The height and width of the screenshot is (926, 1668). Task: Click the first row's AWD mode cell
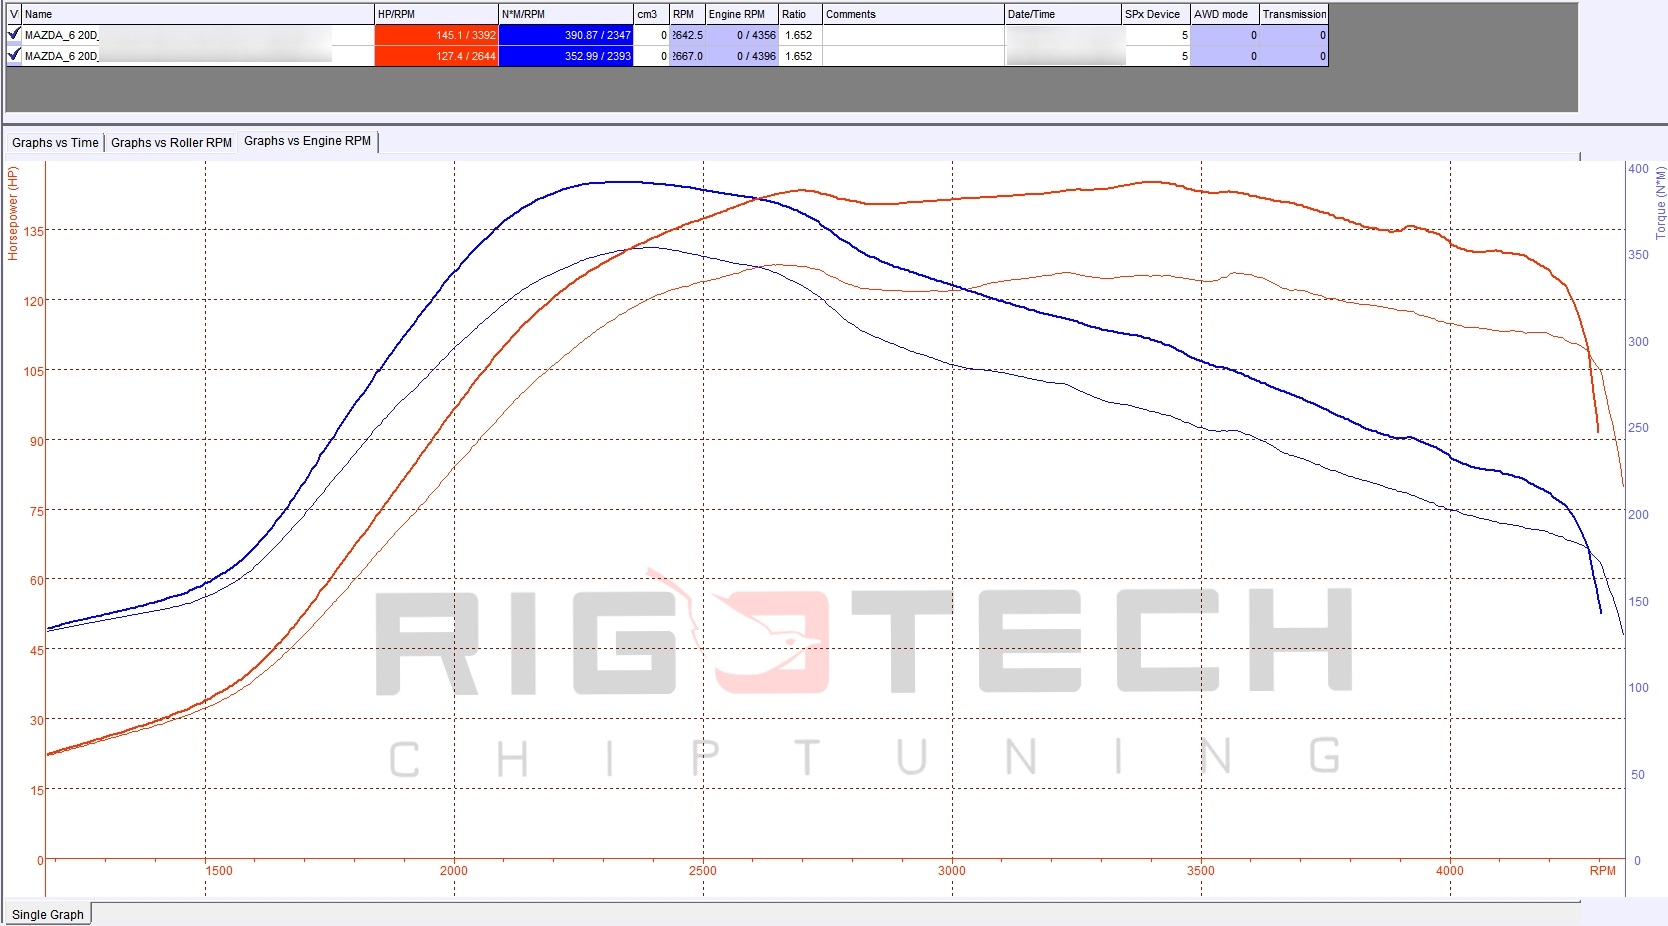1225,35
